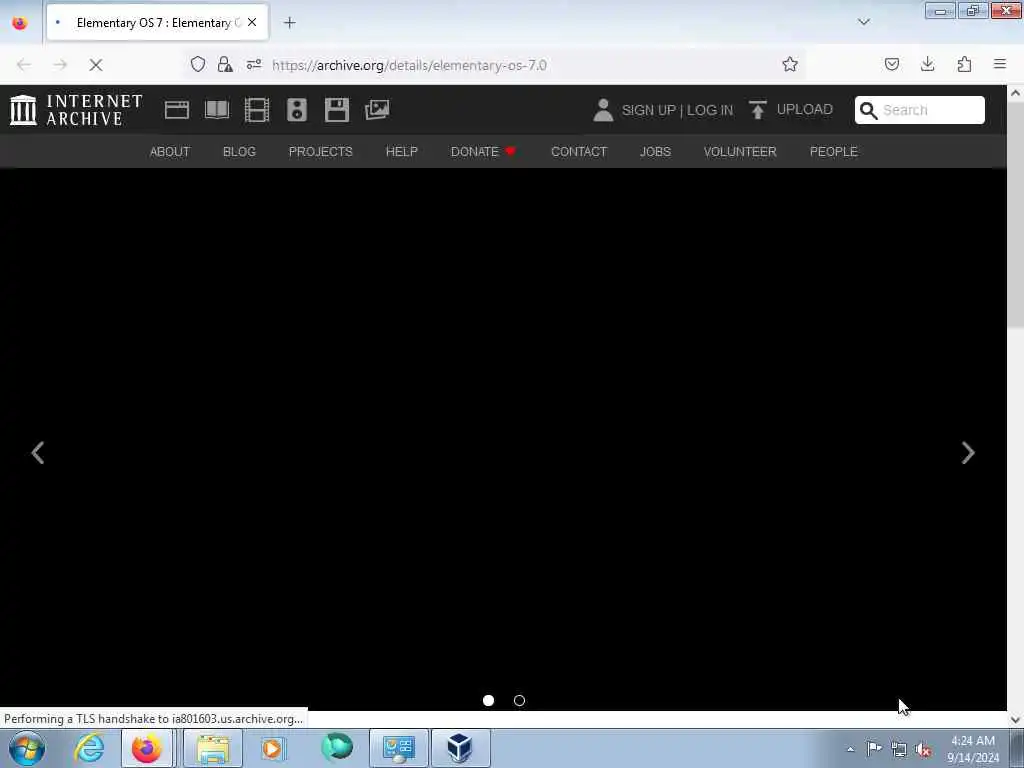Click the LOG IN link
The height and width of the screenshot is (768, 1024).
click(x=710, y=110)
